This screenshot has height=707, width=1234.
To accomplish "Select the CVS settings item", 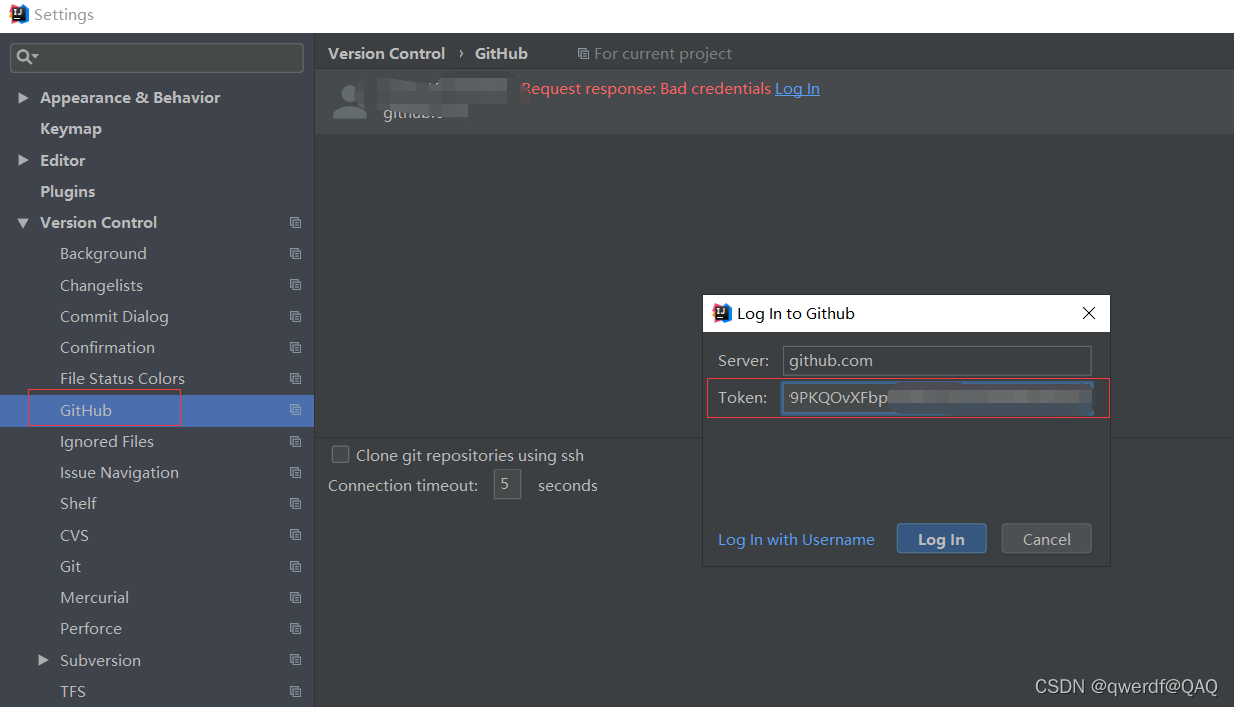I will click(x=74, y=535).
